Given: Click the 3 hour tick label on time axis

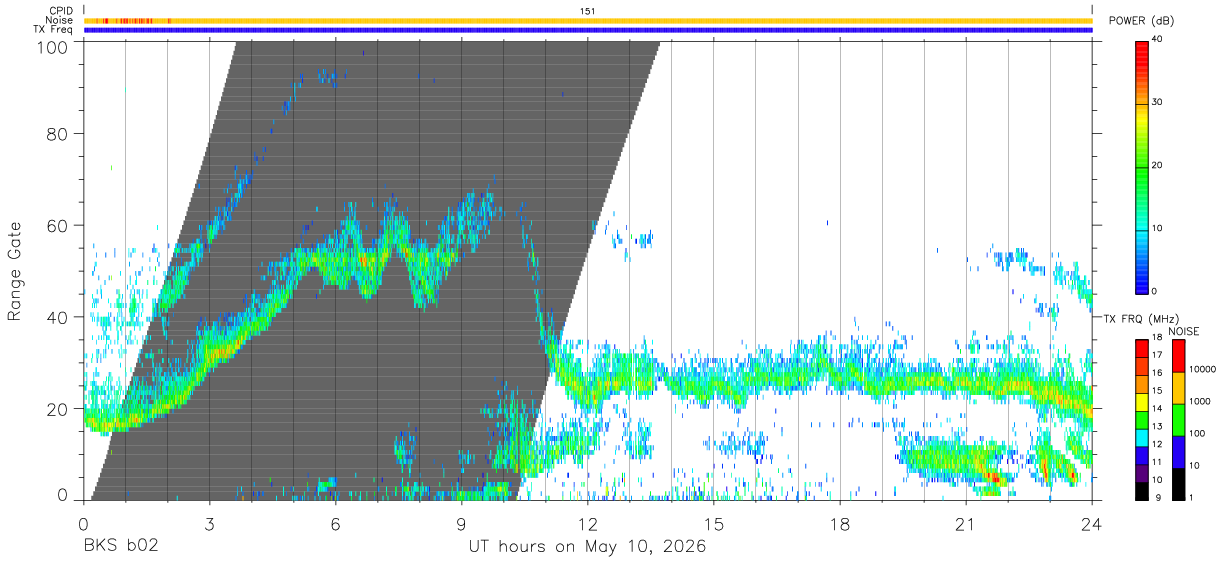Looking at the screenshot, I should [x=210, y=523].
